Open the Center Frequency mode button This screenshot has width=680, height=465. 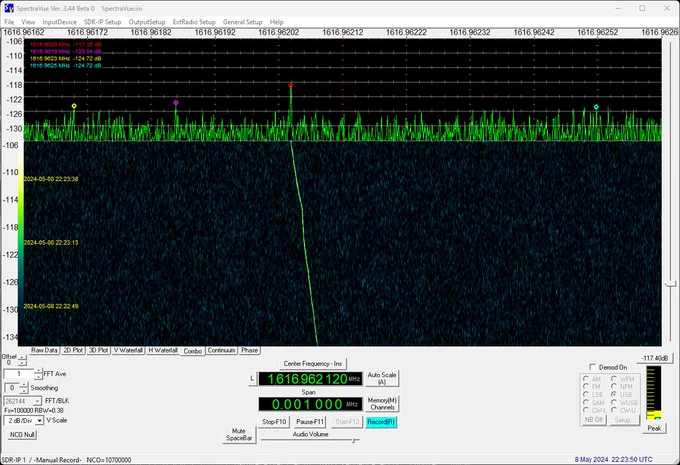[x=313, y=363]
